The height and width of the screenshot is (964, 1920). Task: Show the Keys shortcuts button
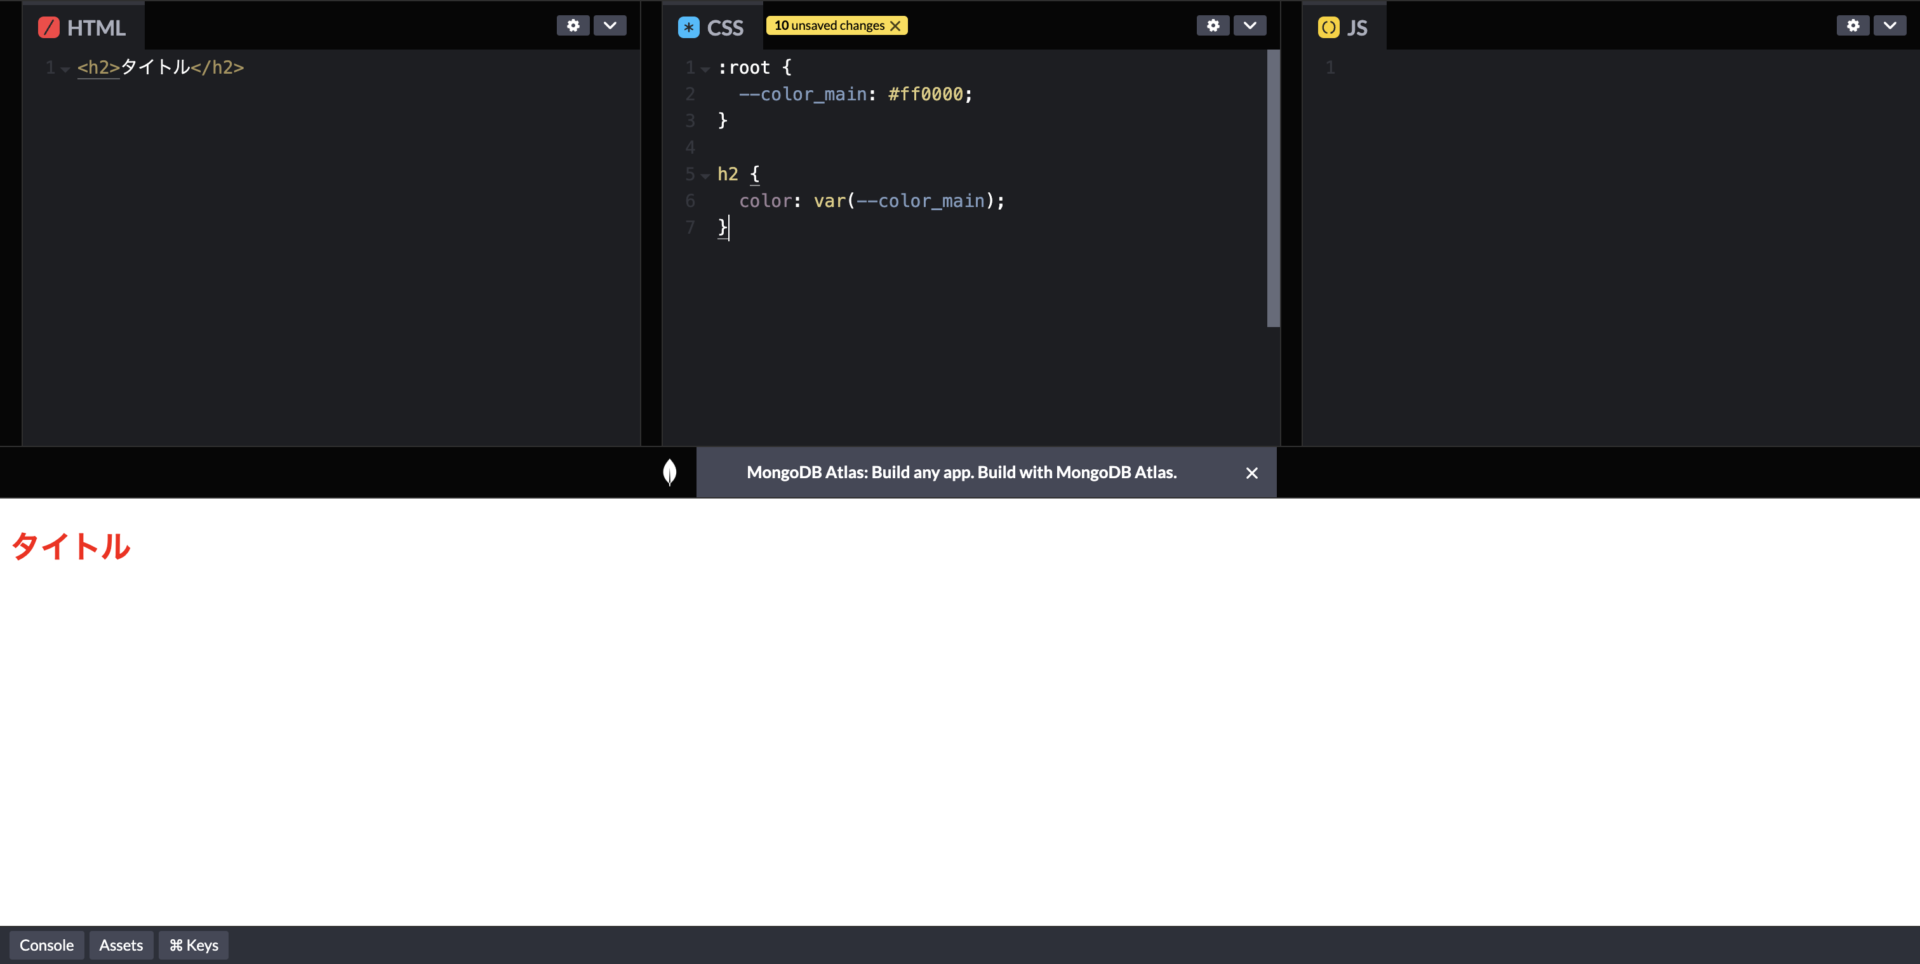click(x=194, y=945)
